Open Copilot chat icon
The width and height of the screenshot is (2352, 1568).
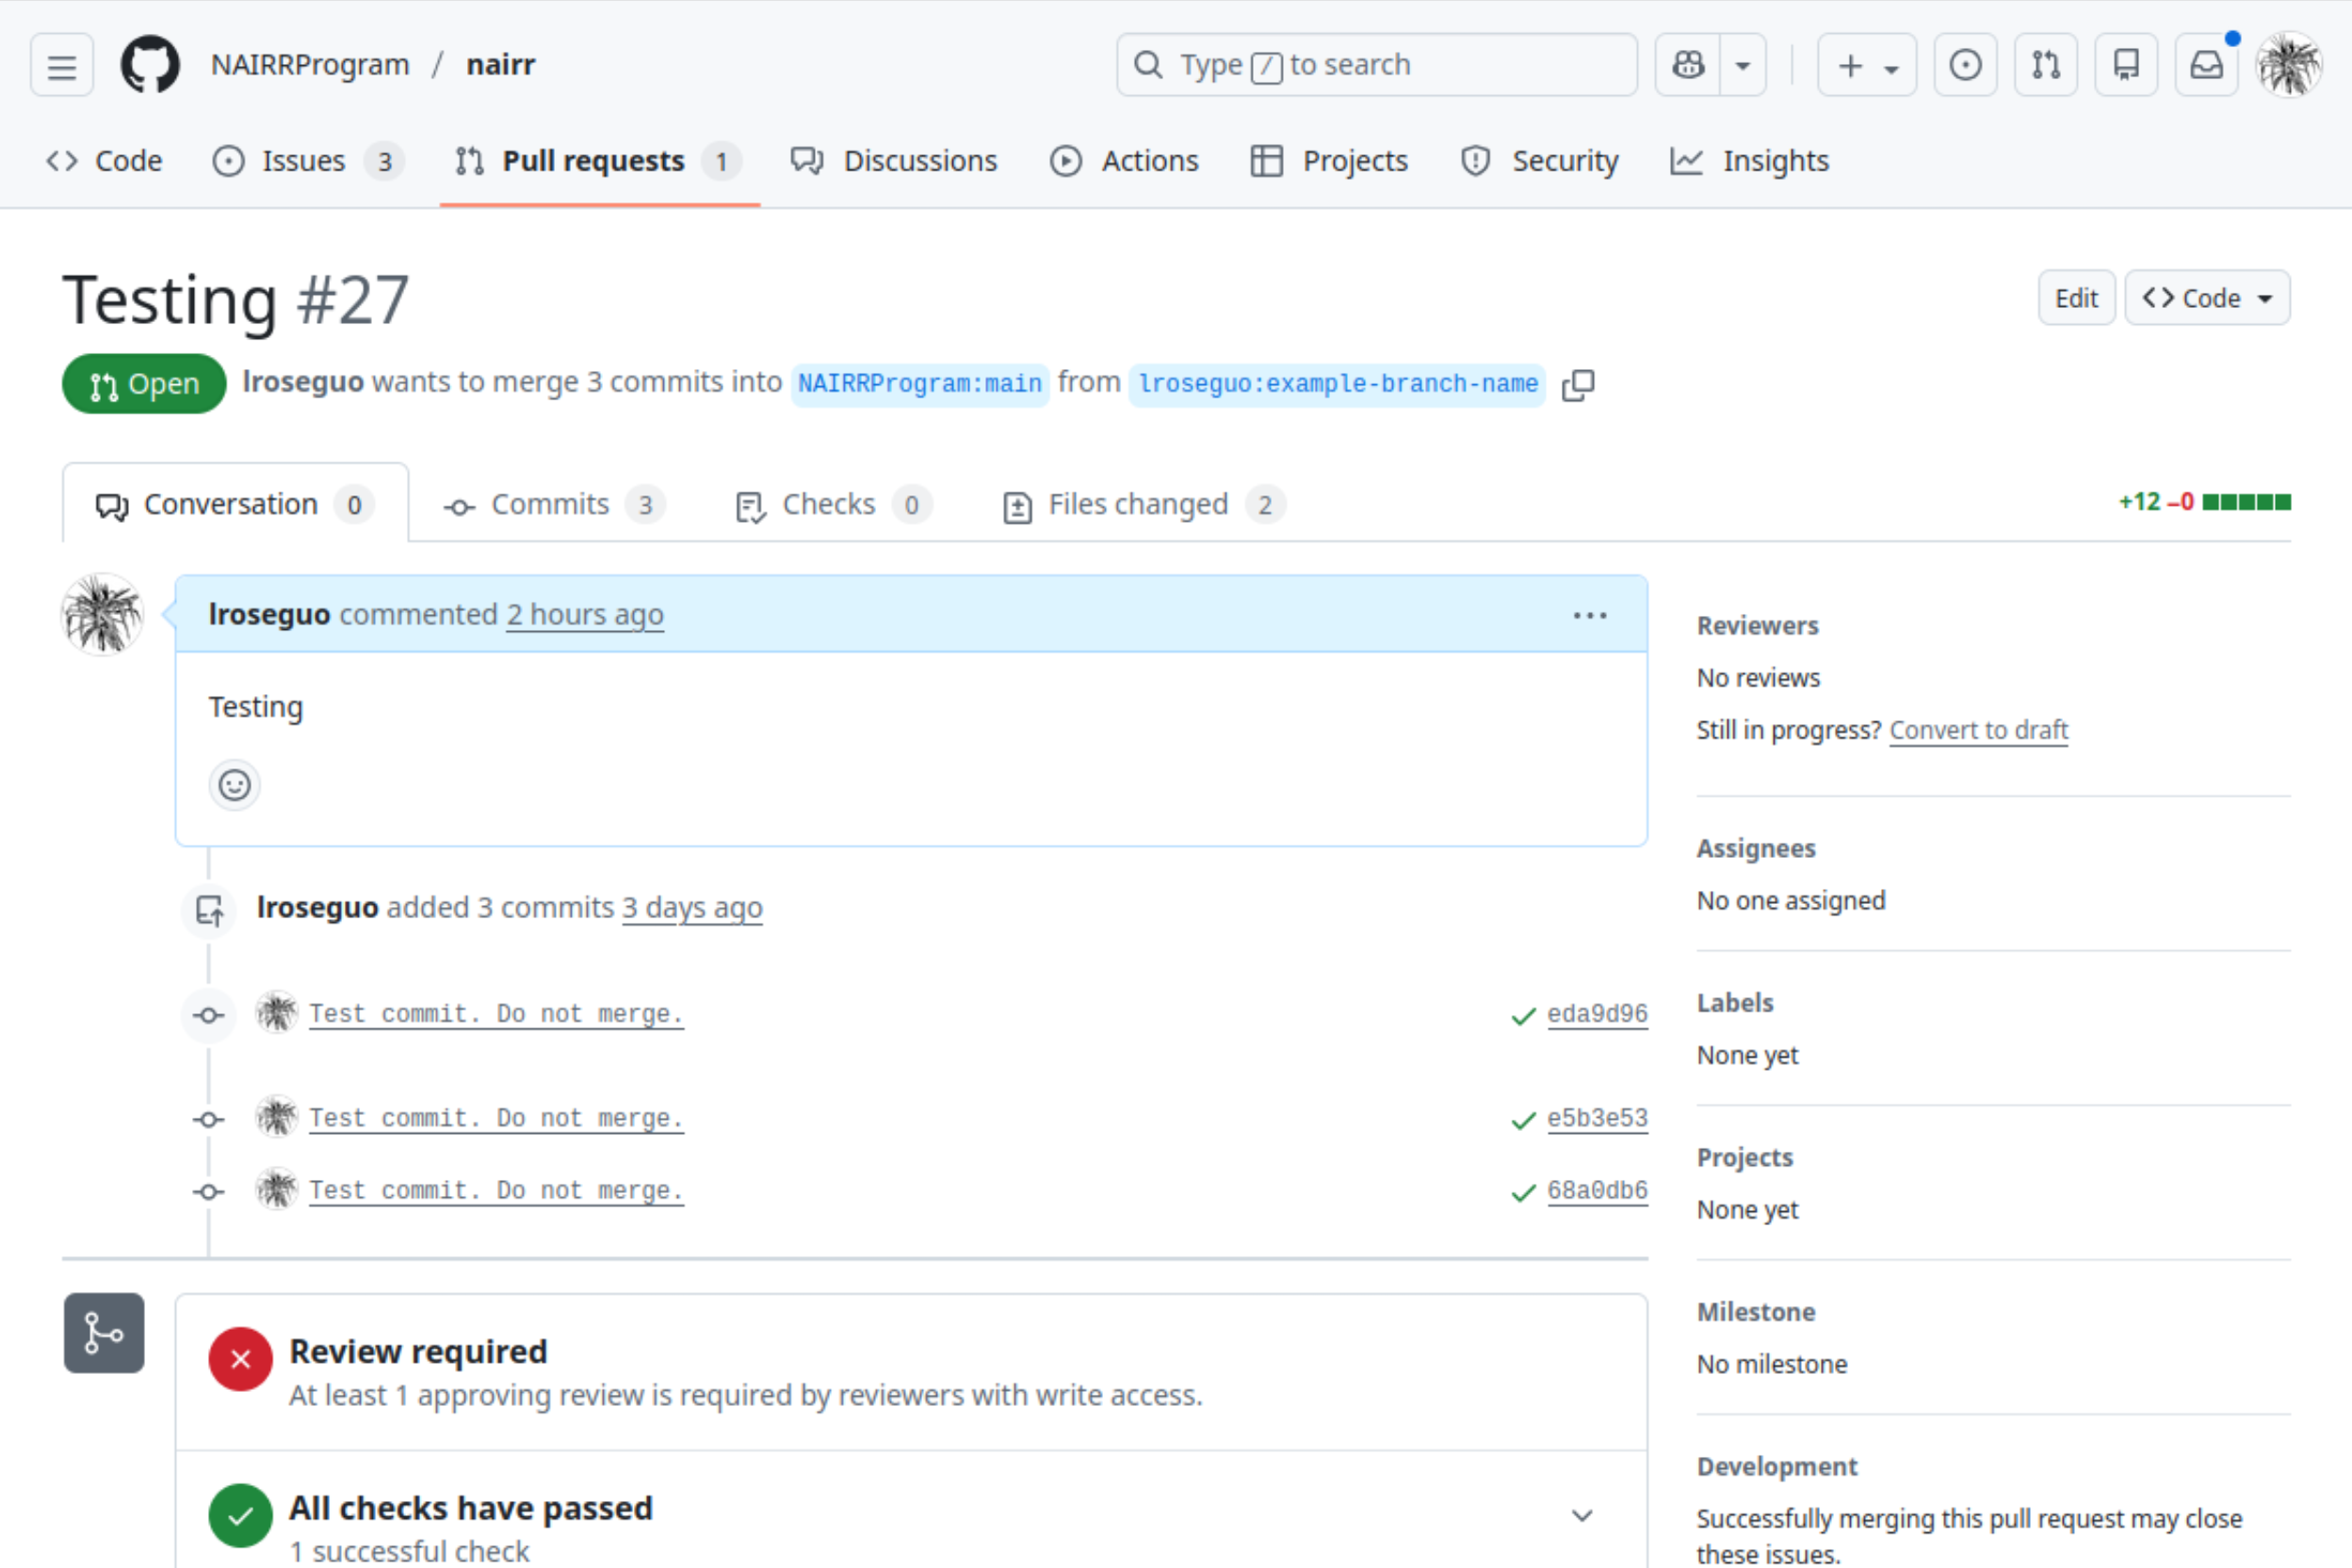[1688, 65]
